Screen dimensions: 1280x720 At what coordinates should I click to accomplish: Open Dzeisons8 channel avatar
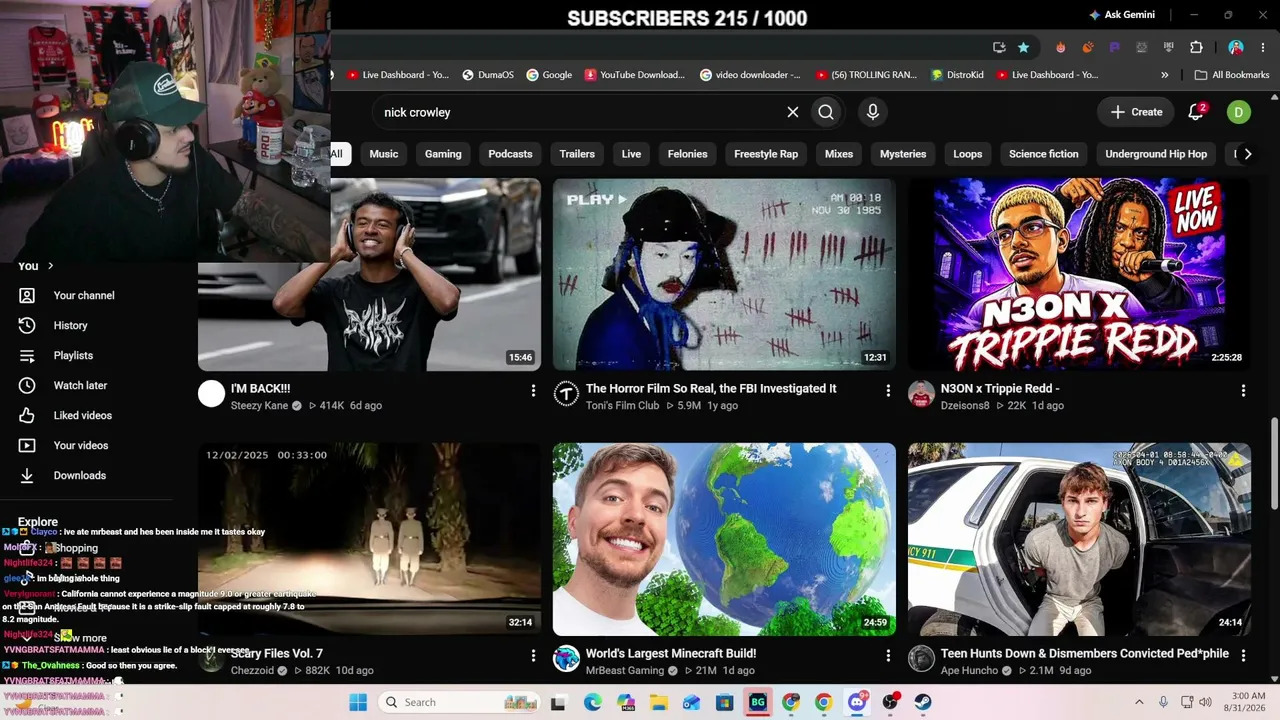click(922, 394)
